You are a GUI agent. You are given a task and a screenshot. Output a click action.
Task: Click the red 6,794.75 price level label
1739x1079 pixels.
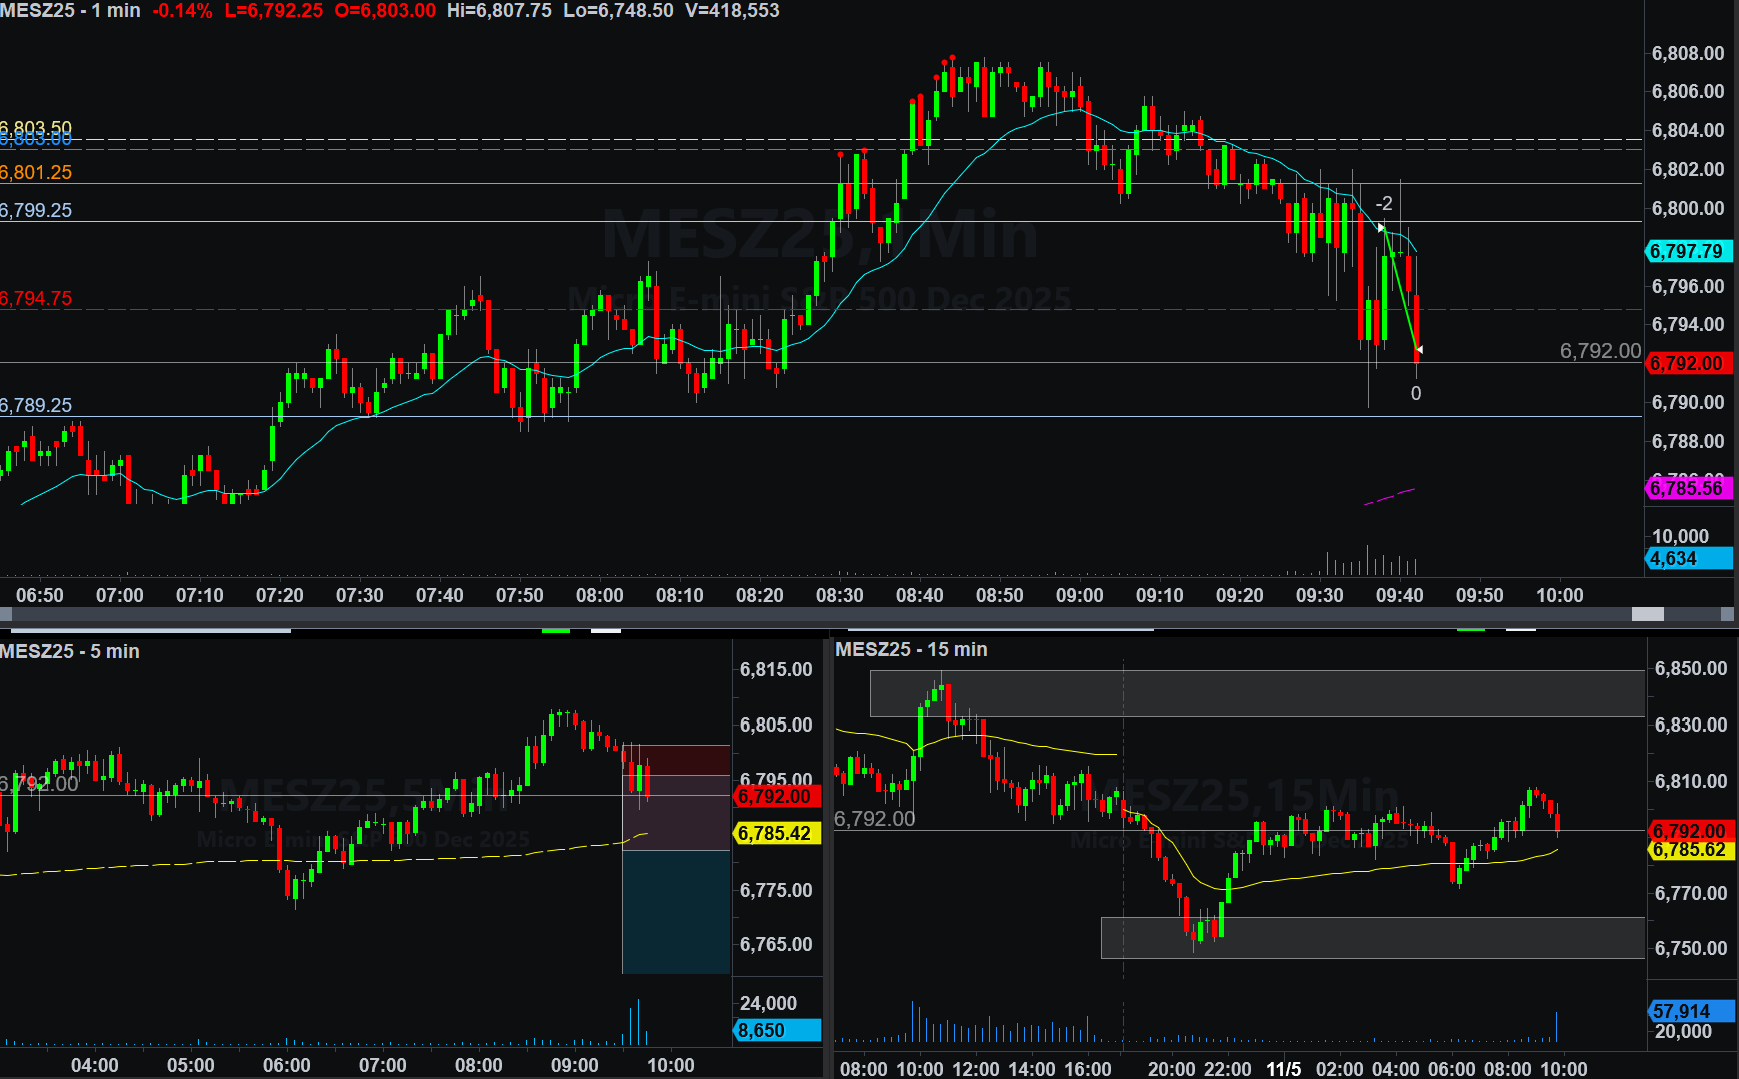[37, 298]
